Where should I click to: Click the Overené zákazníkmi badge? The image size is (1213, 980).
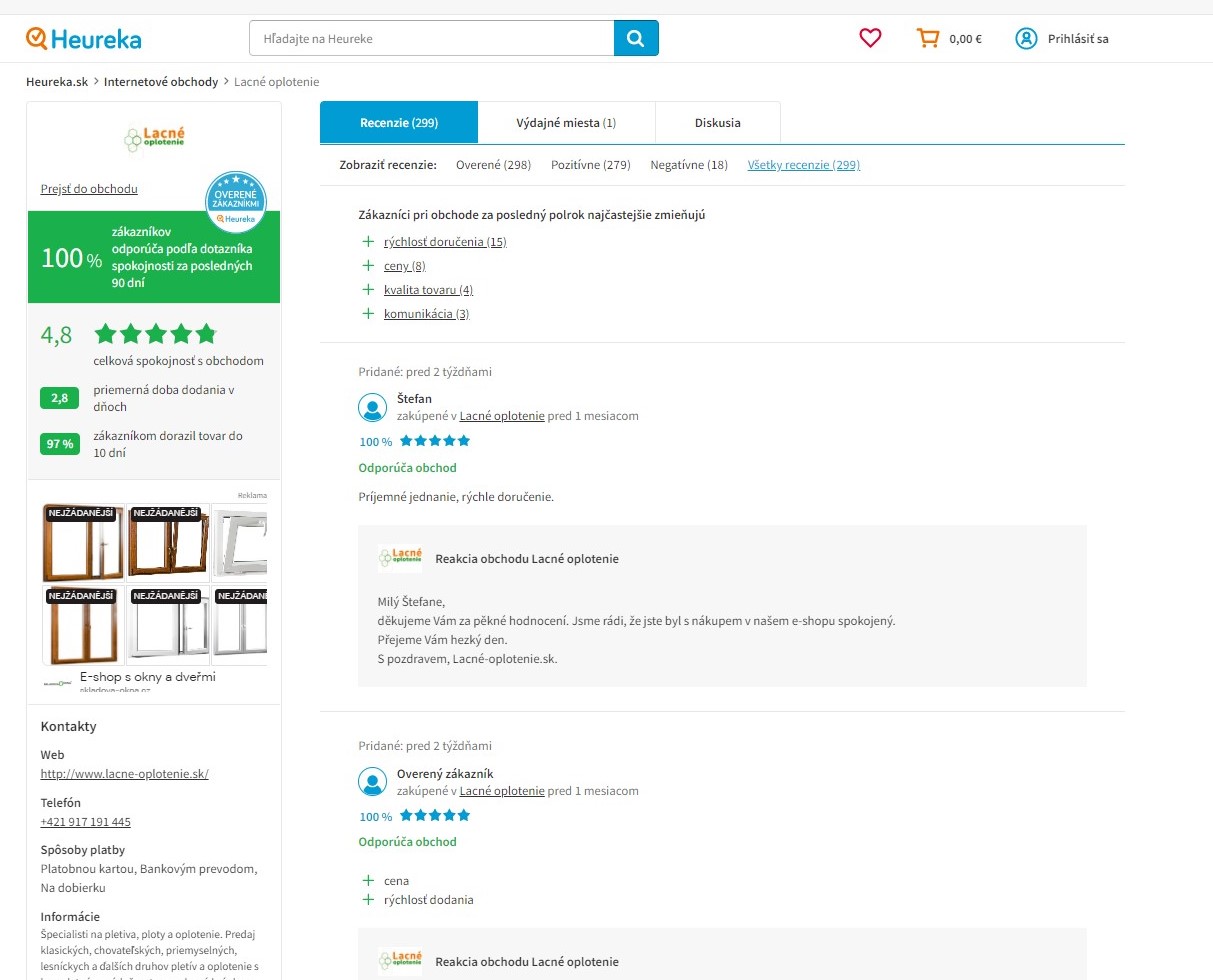click(x=236, y=201)
